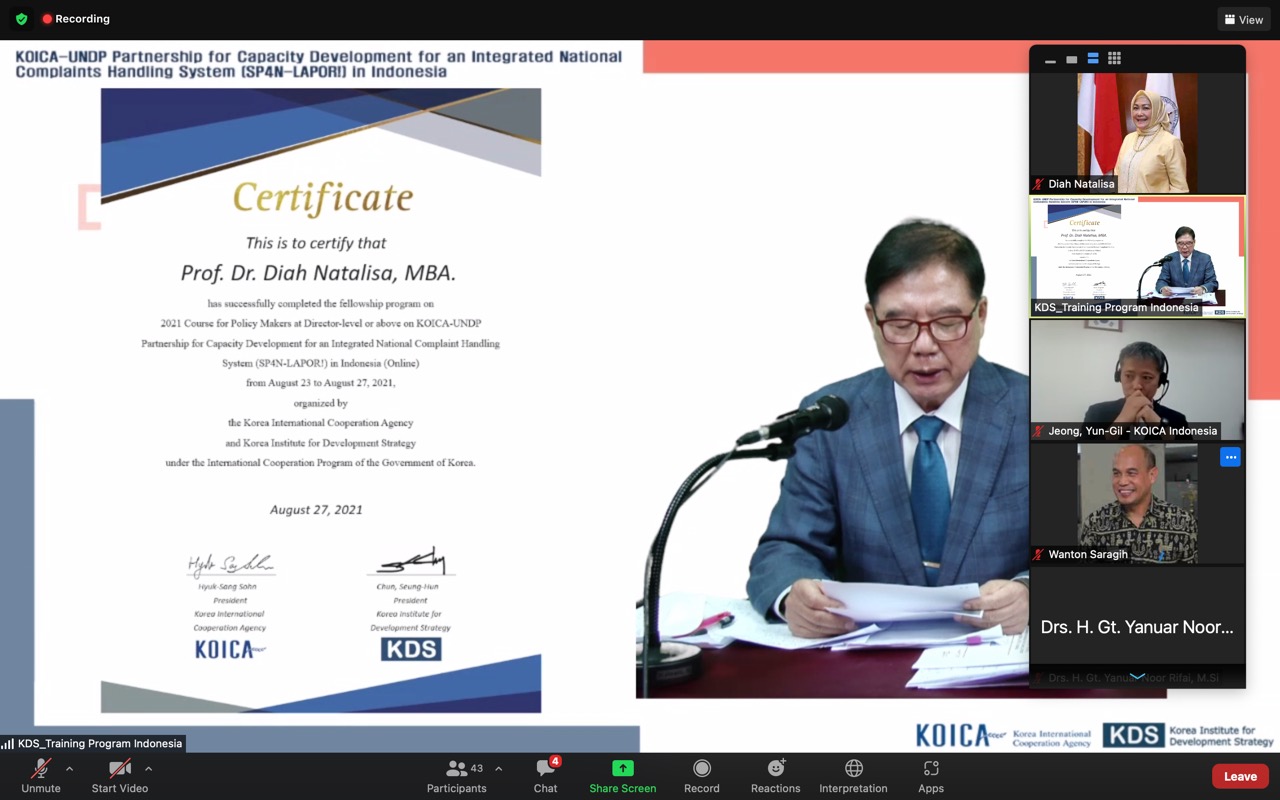Open audio options arrow next to Unmute
This screenshot has height=800, width=1280.
click(x=69, y=769)
